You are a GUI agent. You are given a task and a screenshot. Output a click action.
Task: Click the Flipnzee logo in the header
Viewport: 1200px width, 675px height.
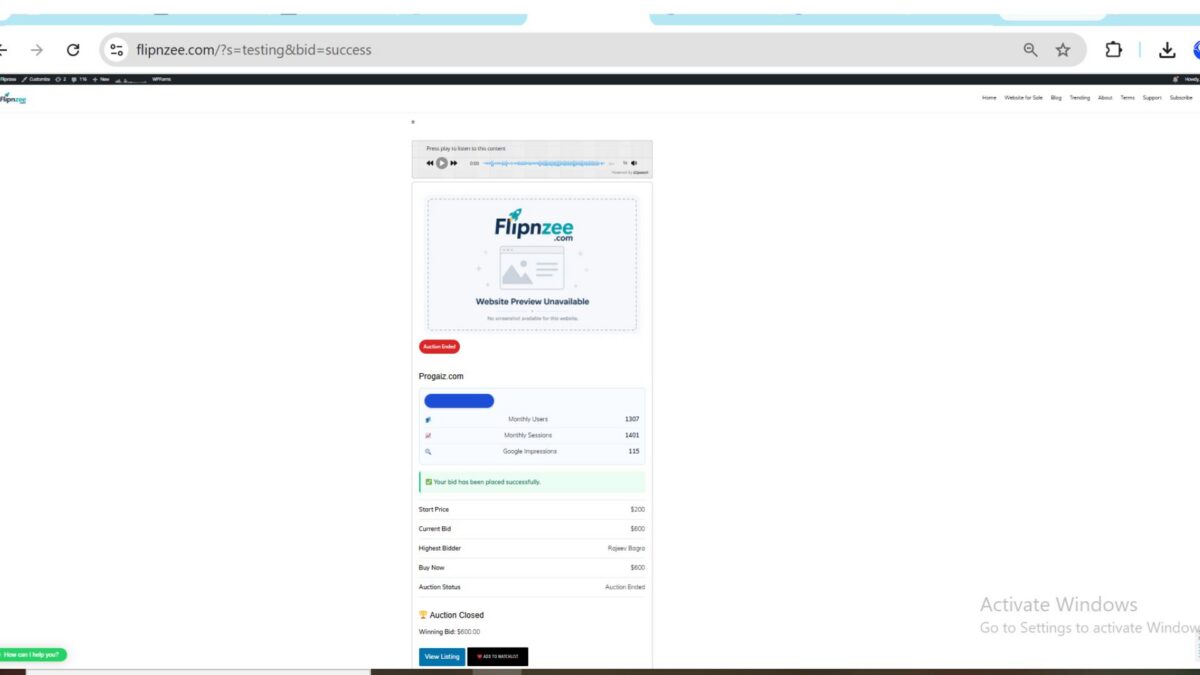coord(13,98)
